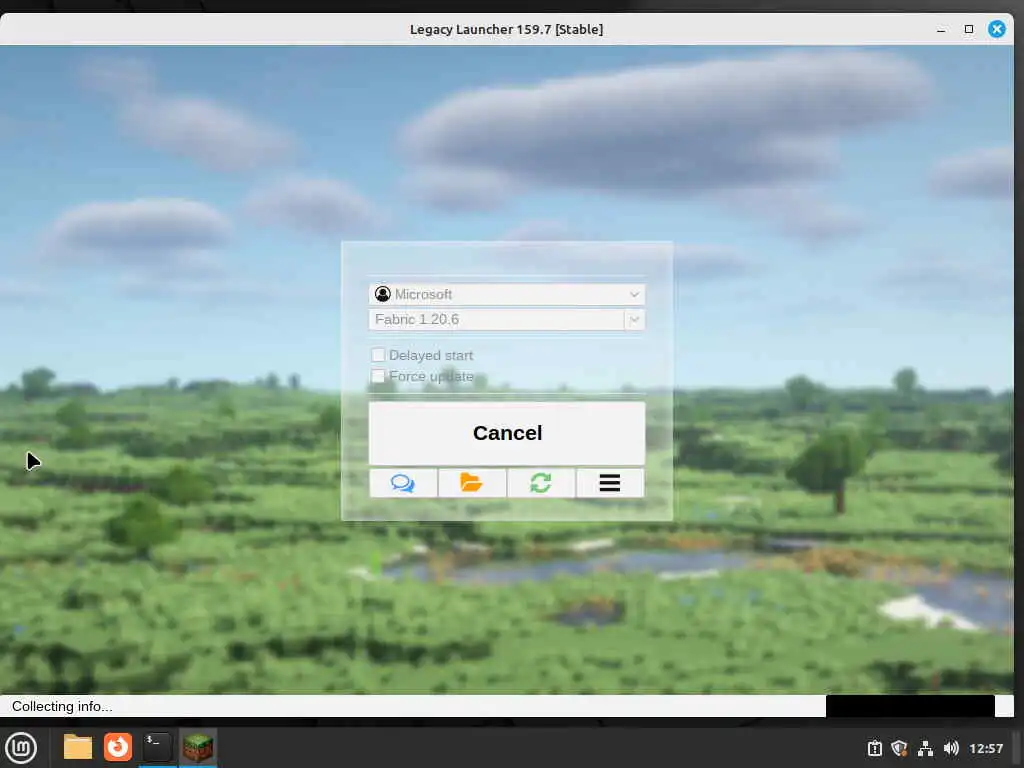Open the Files folder in taskbar
The width and height of the screenshot is (1024, 768).
point(78,748)
